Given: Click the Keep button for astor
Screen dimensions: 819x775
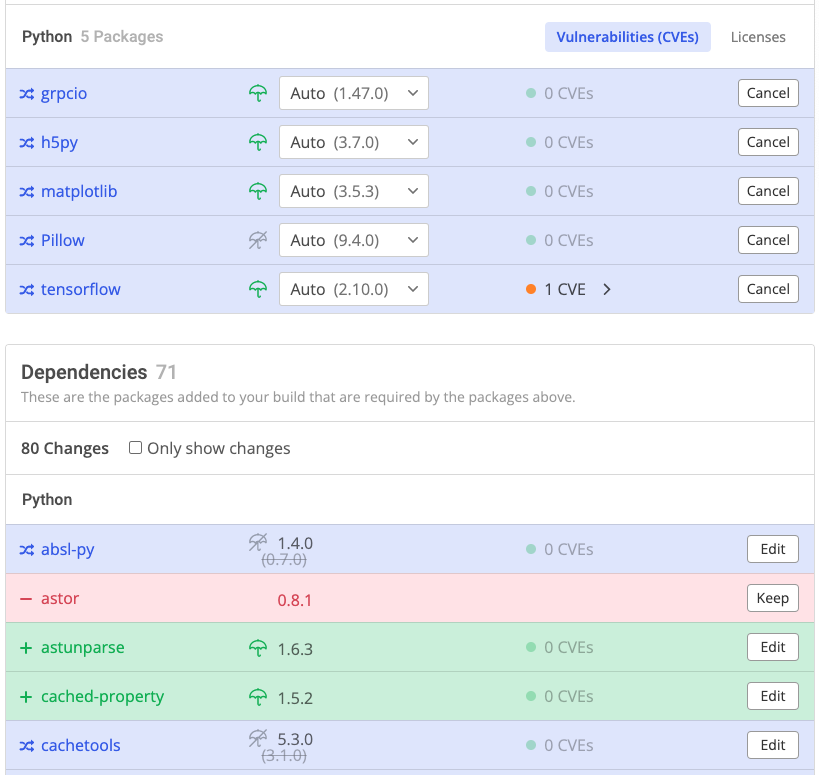Looking at the screenshot, I should pyautogui.click(x=772, y=598).
